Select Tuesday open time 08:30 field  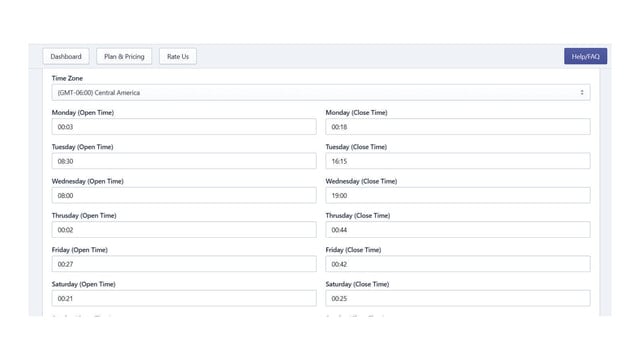[x=184, y=161]
